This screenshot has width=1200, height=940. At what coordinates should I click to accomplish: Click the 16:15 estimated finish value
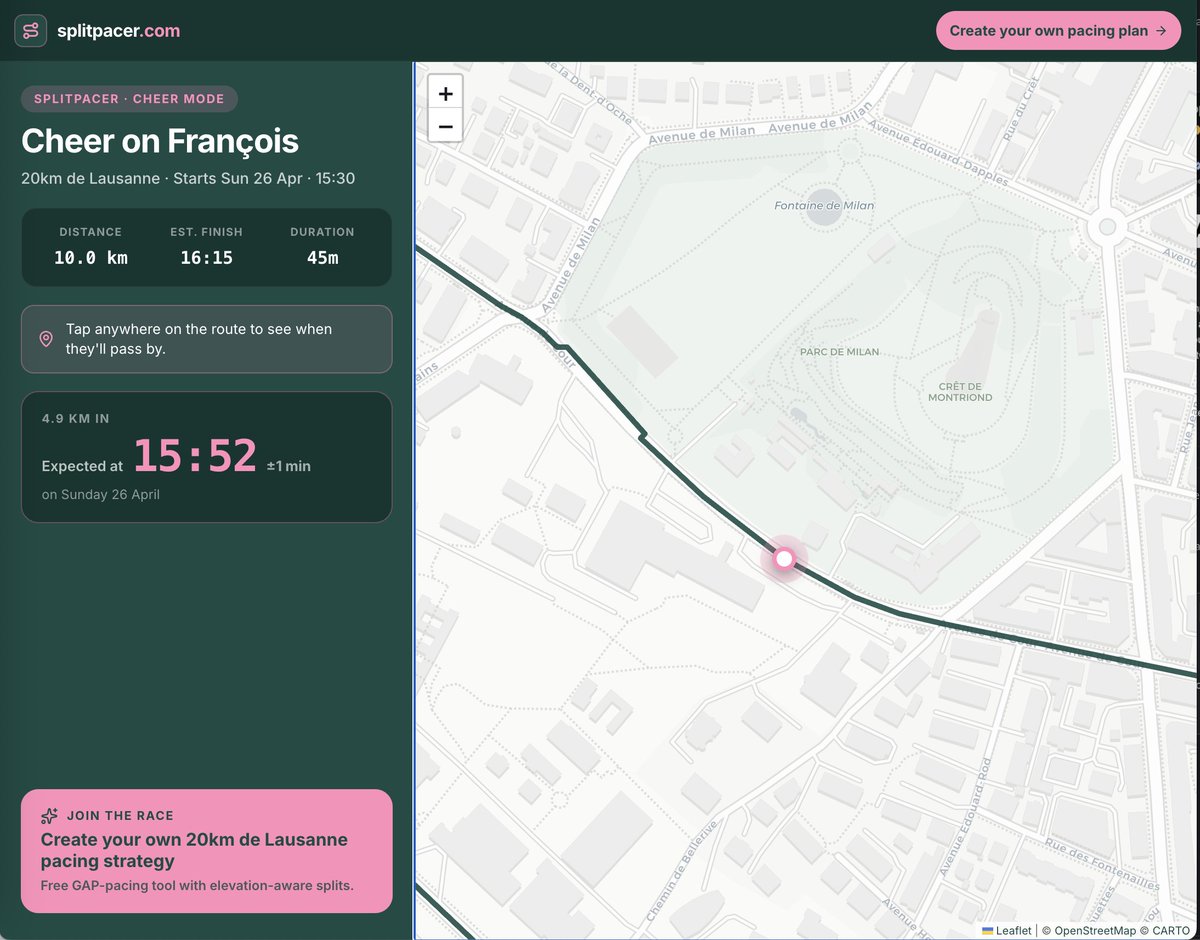[207, 258]
